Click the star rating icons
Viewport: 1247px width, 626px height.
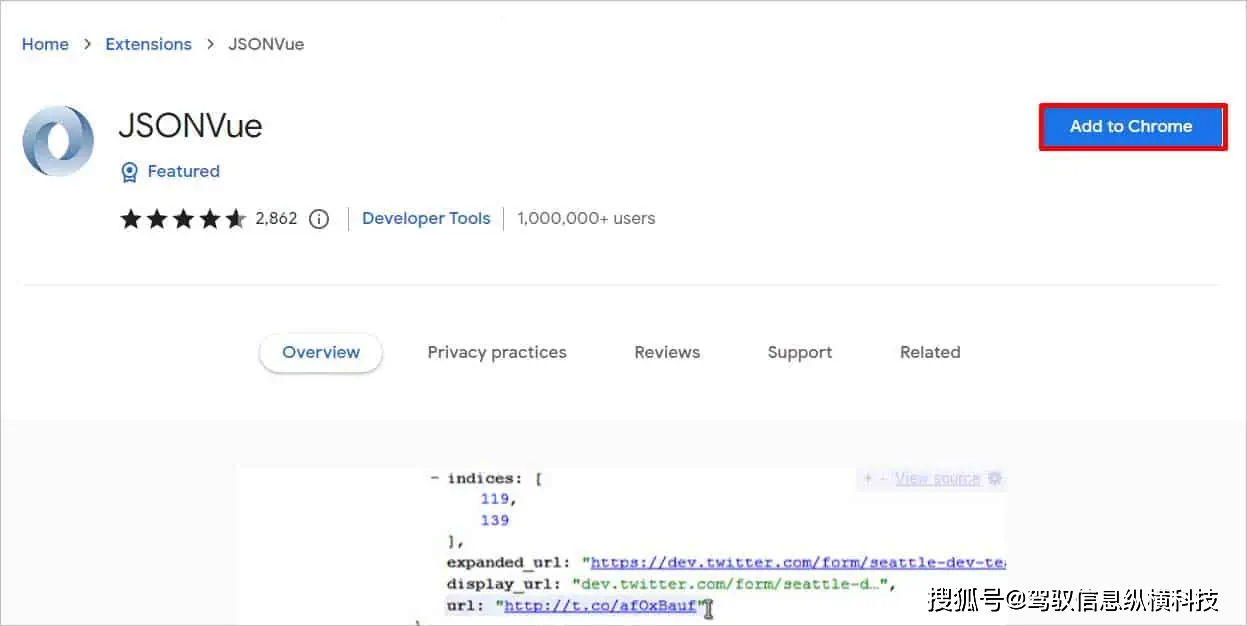click(182, 219)
